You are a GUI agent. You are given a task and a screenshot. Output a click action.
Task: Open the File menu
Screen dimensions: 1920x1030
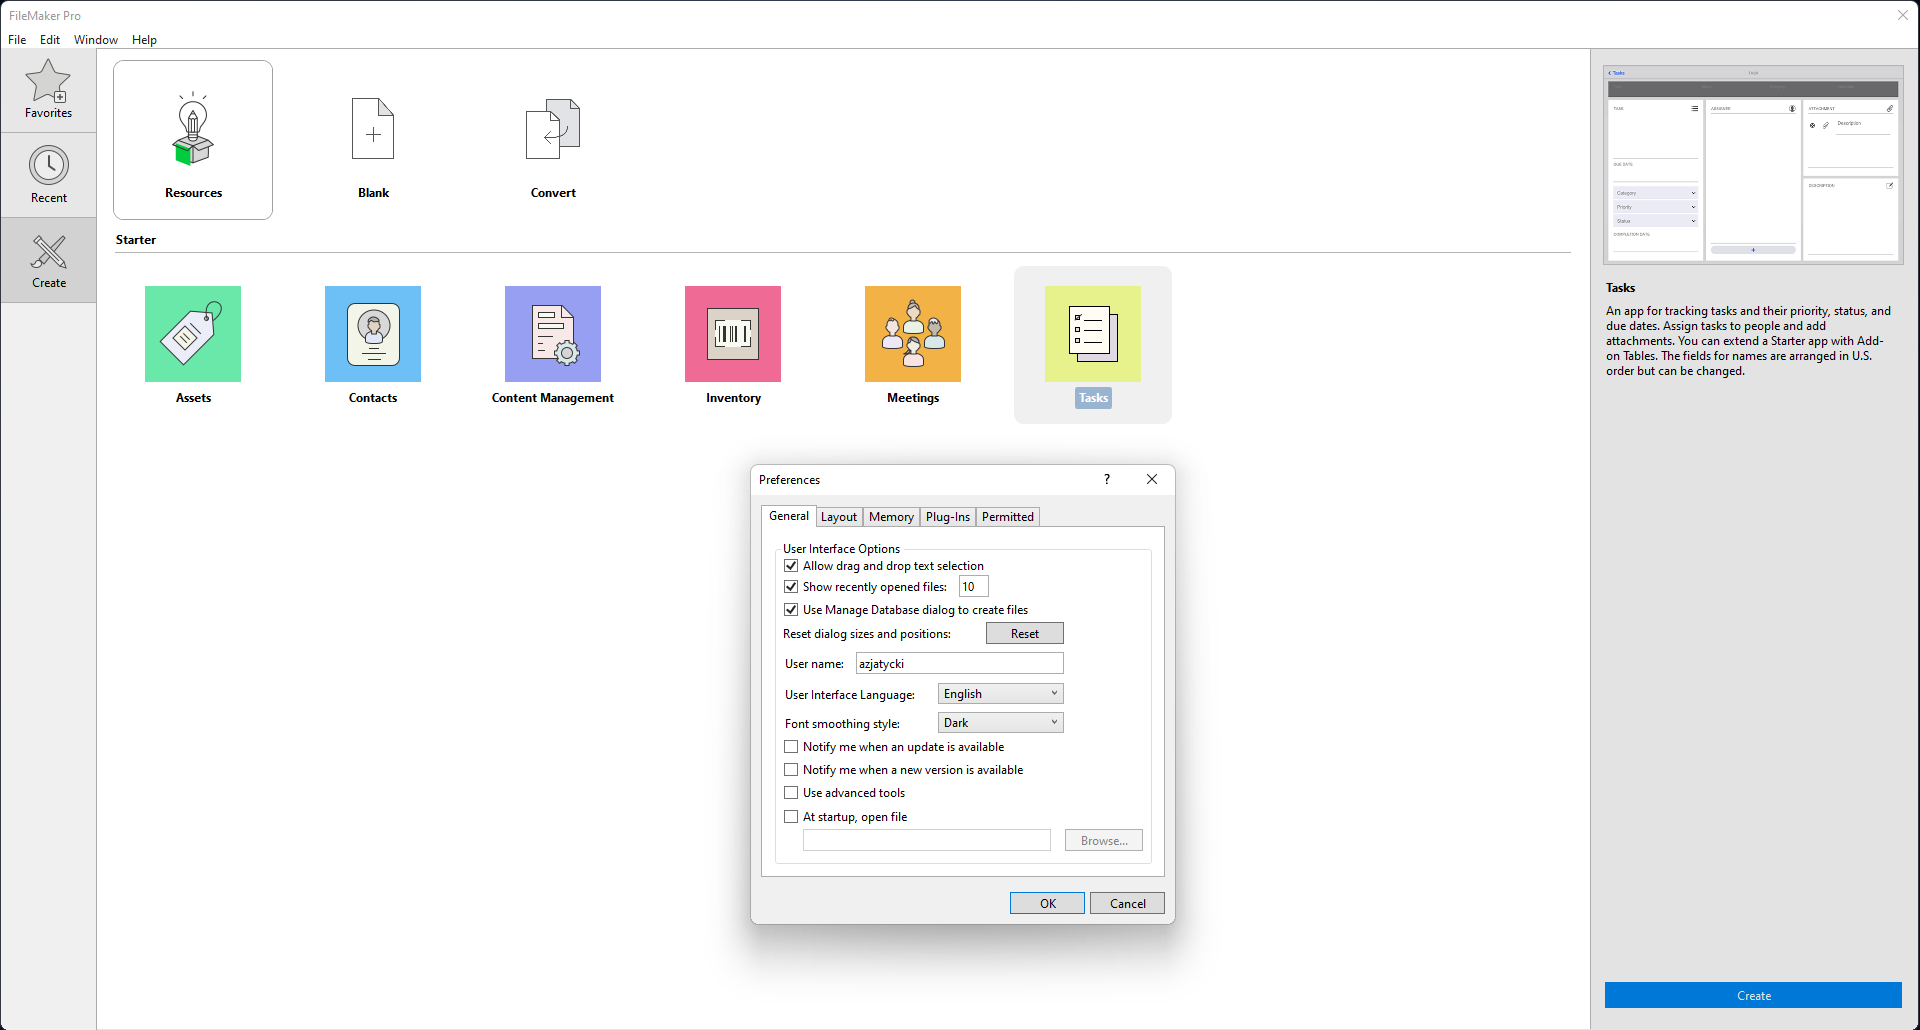pyautogui.click(x=17, y=40)
